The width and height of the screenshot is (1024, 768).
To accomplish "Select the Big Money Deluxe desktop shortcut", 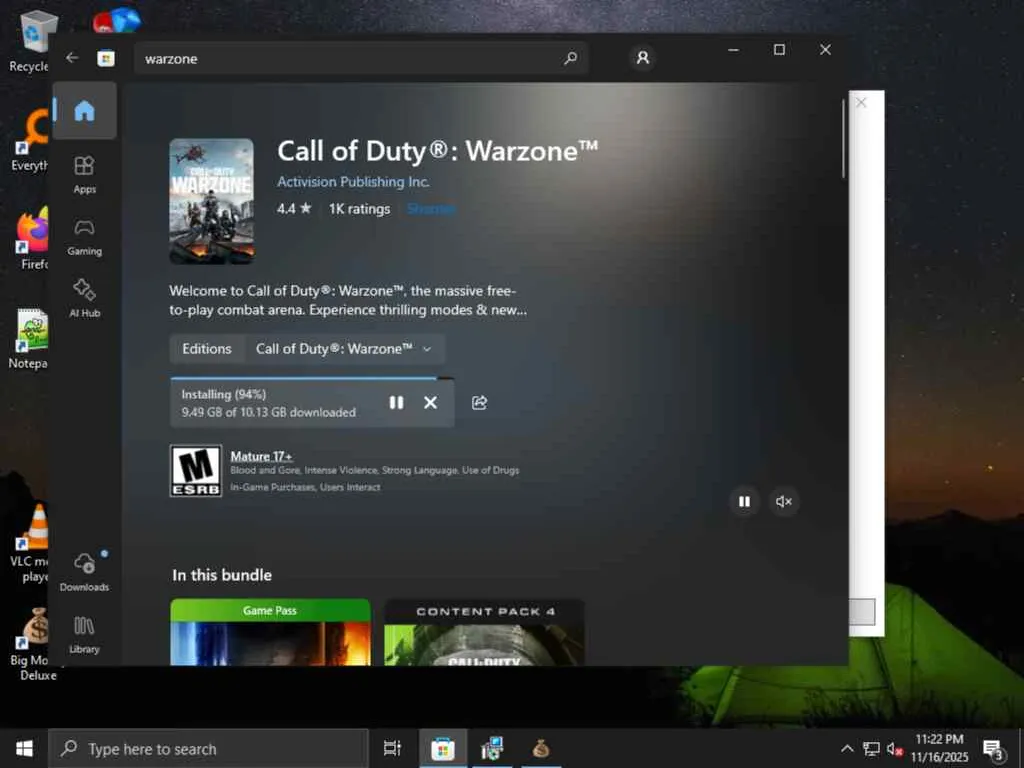I will pos(33,645).
